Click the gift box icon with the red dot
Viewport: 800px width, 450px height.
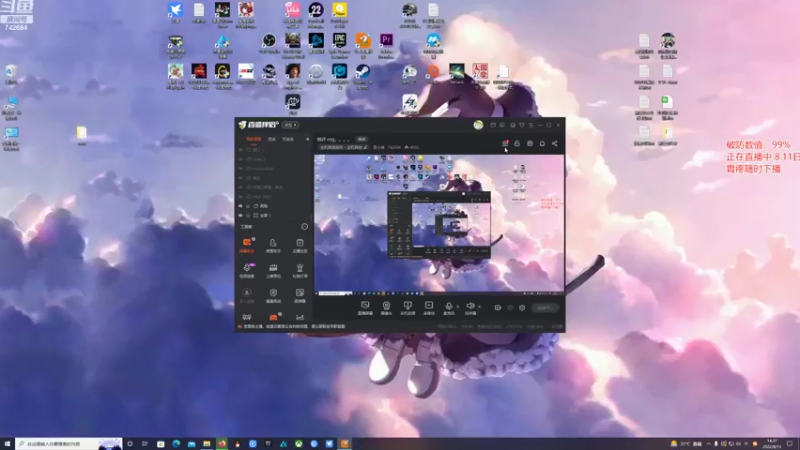click(505, 143)
